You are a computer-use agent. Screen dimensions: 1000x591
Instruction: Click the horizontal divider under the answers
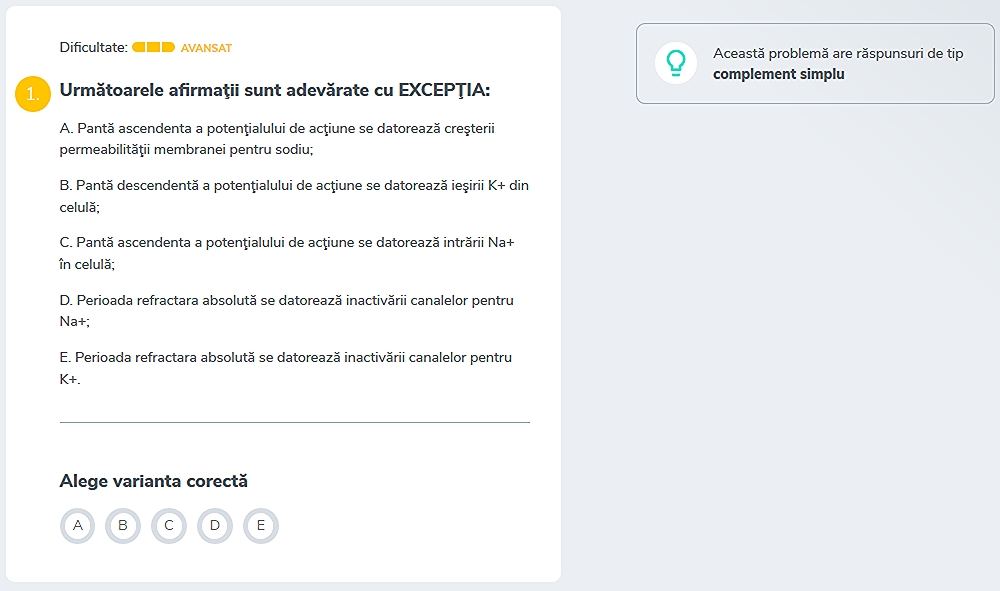[x=295, y=422]
